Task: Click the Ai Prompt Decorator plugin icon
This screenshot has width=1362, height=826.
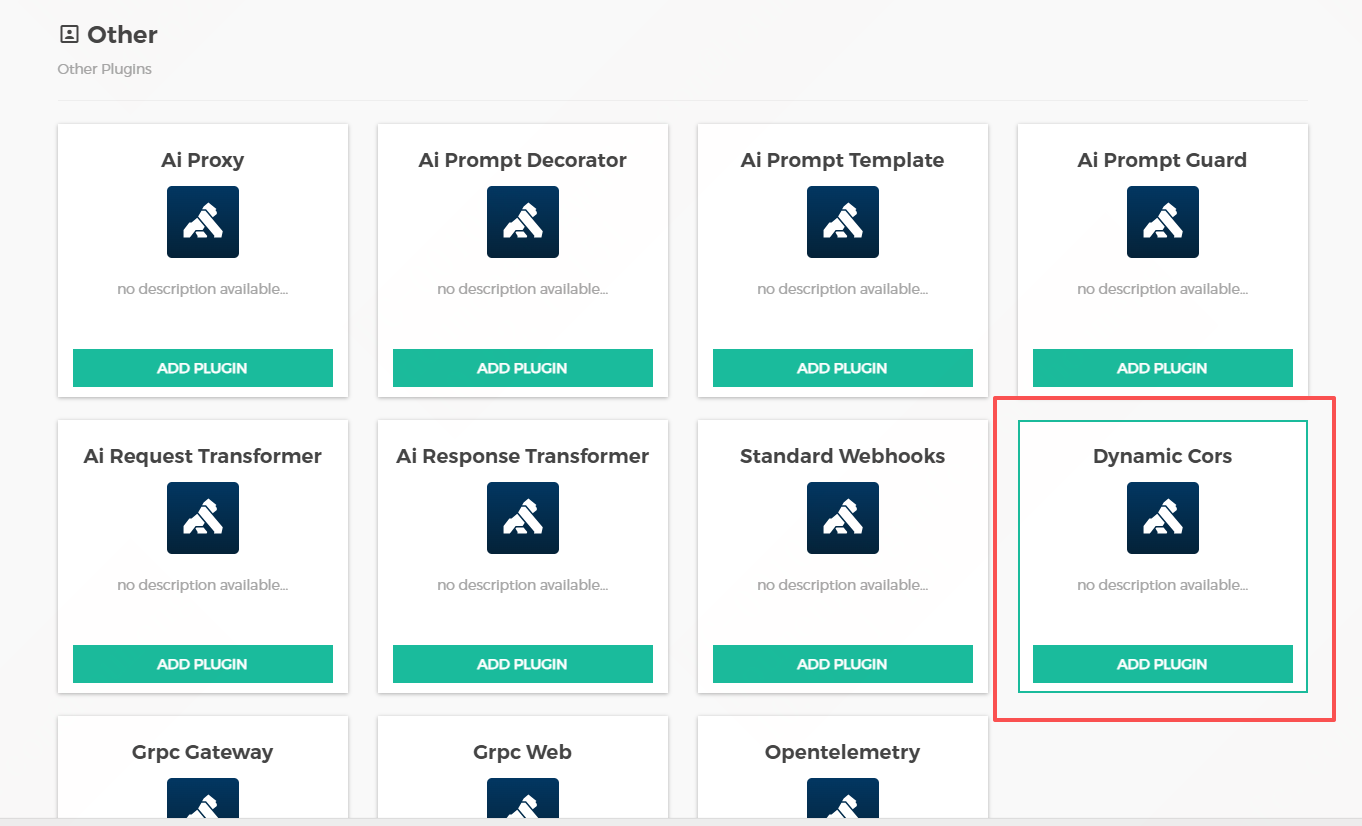Action: coord(523,222)
